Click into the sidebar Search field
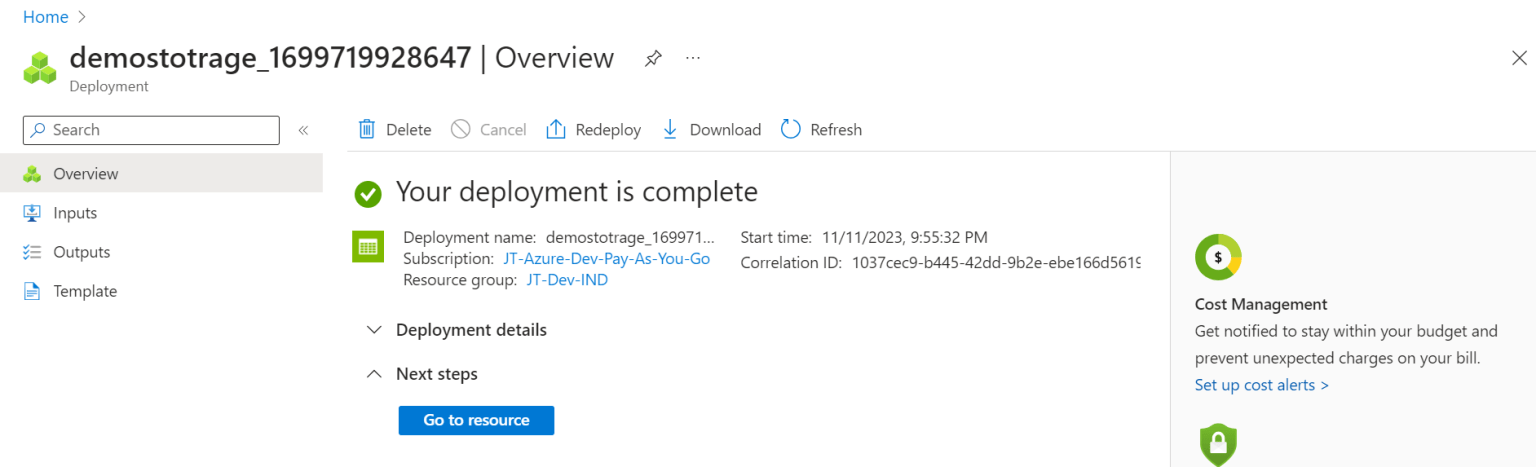Viewport: 1536px width, 467px height. click(x=160, y=130)
